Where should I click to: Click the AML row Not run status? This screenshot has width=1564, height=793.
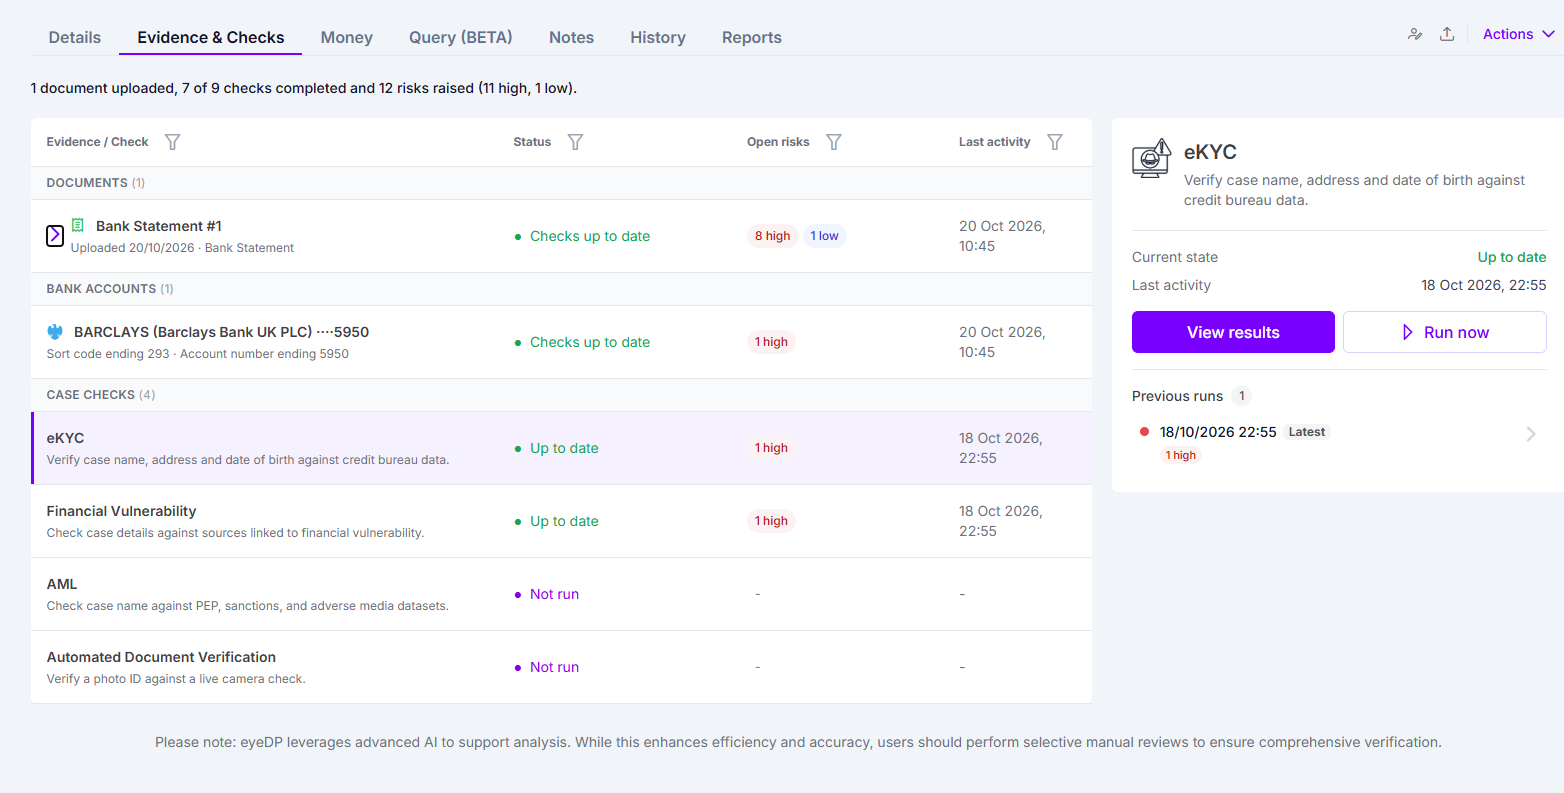547,594
